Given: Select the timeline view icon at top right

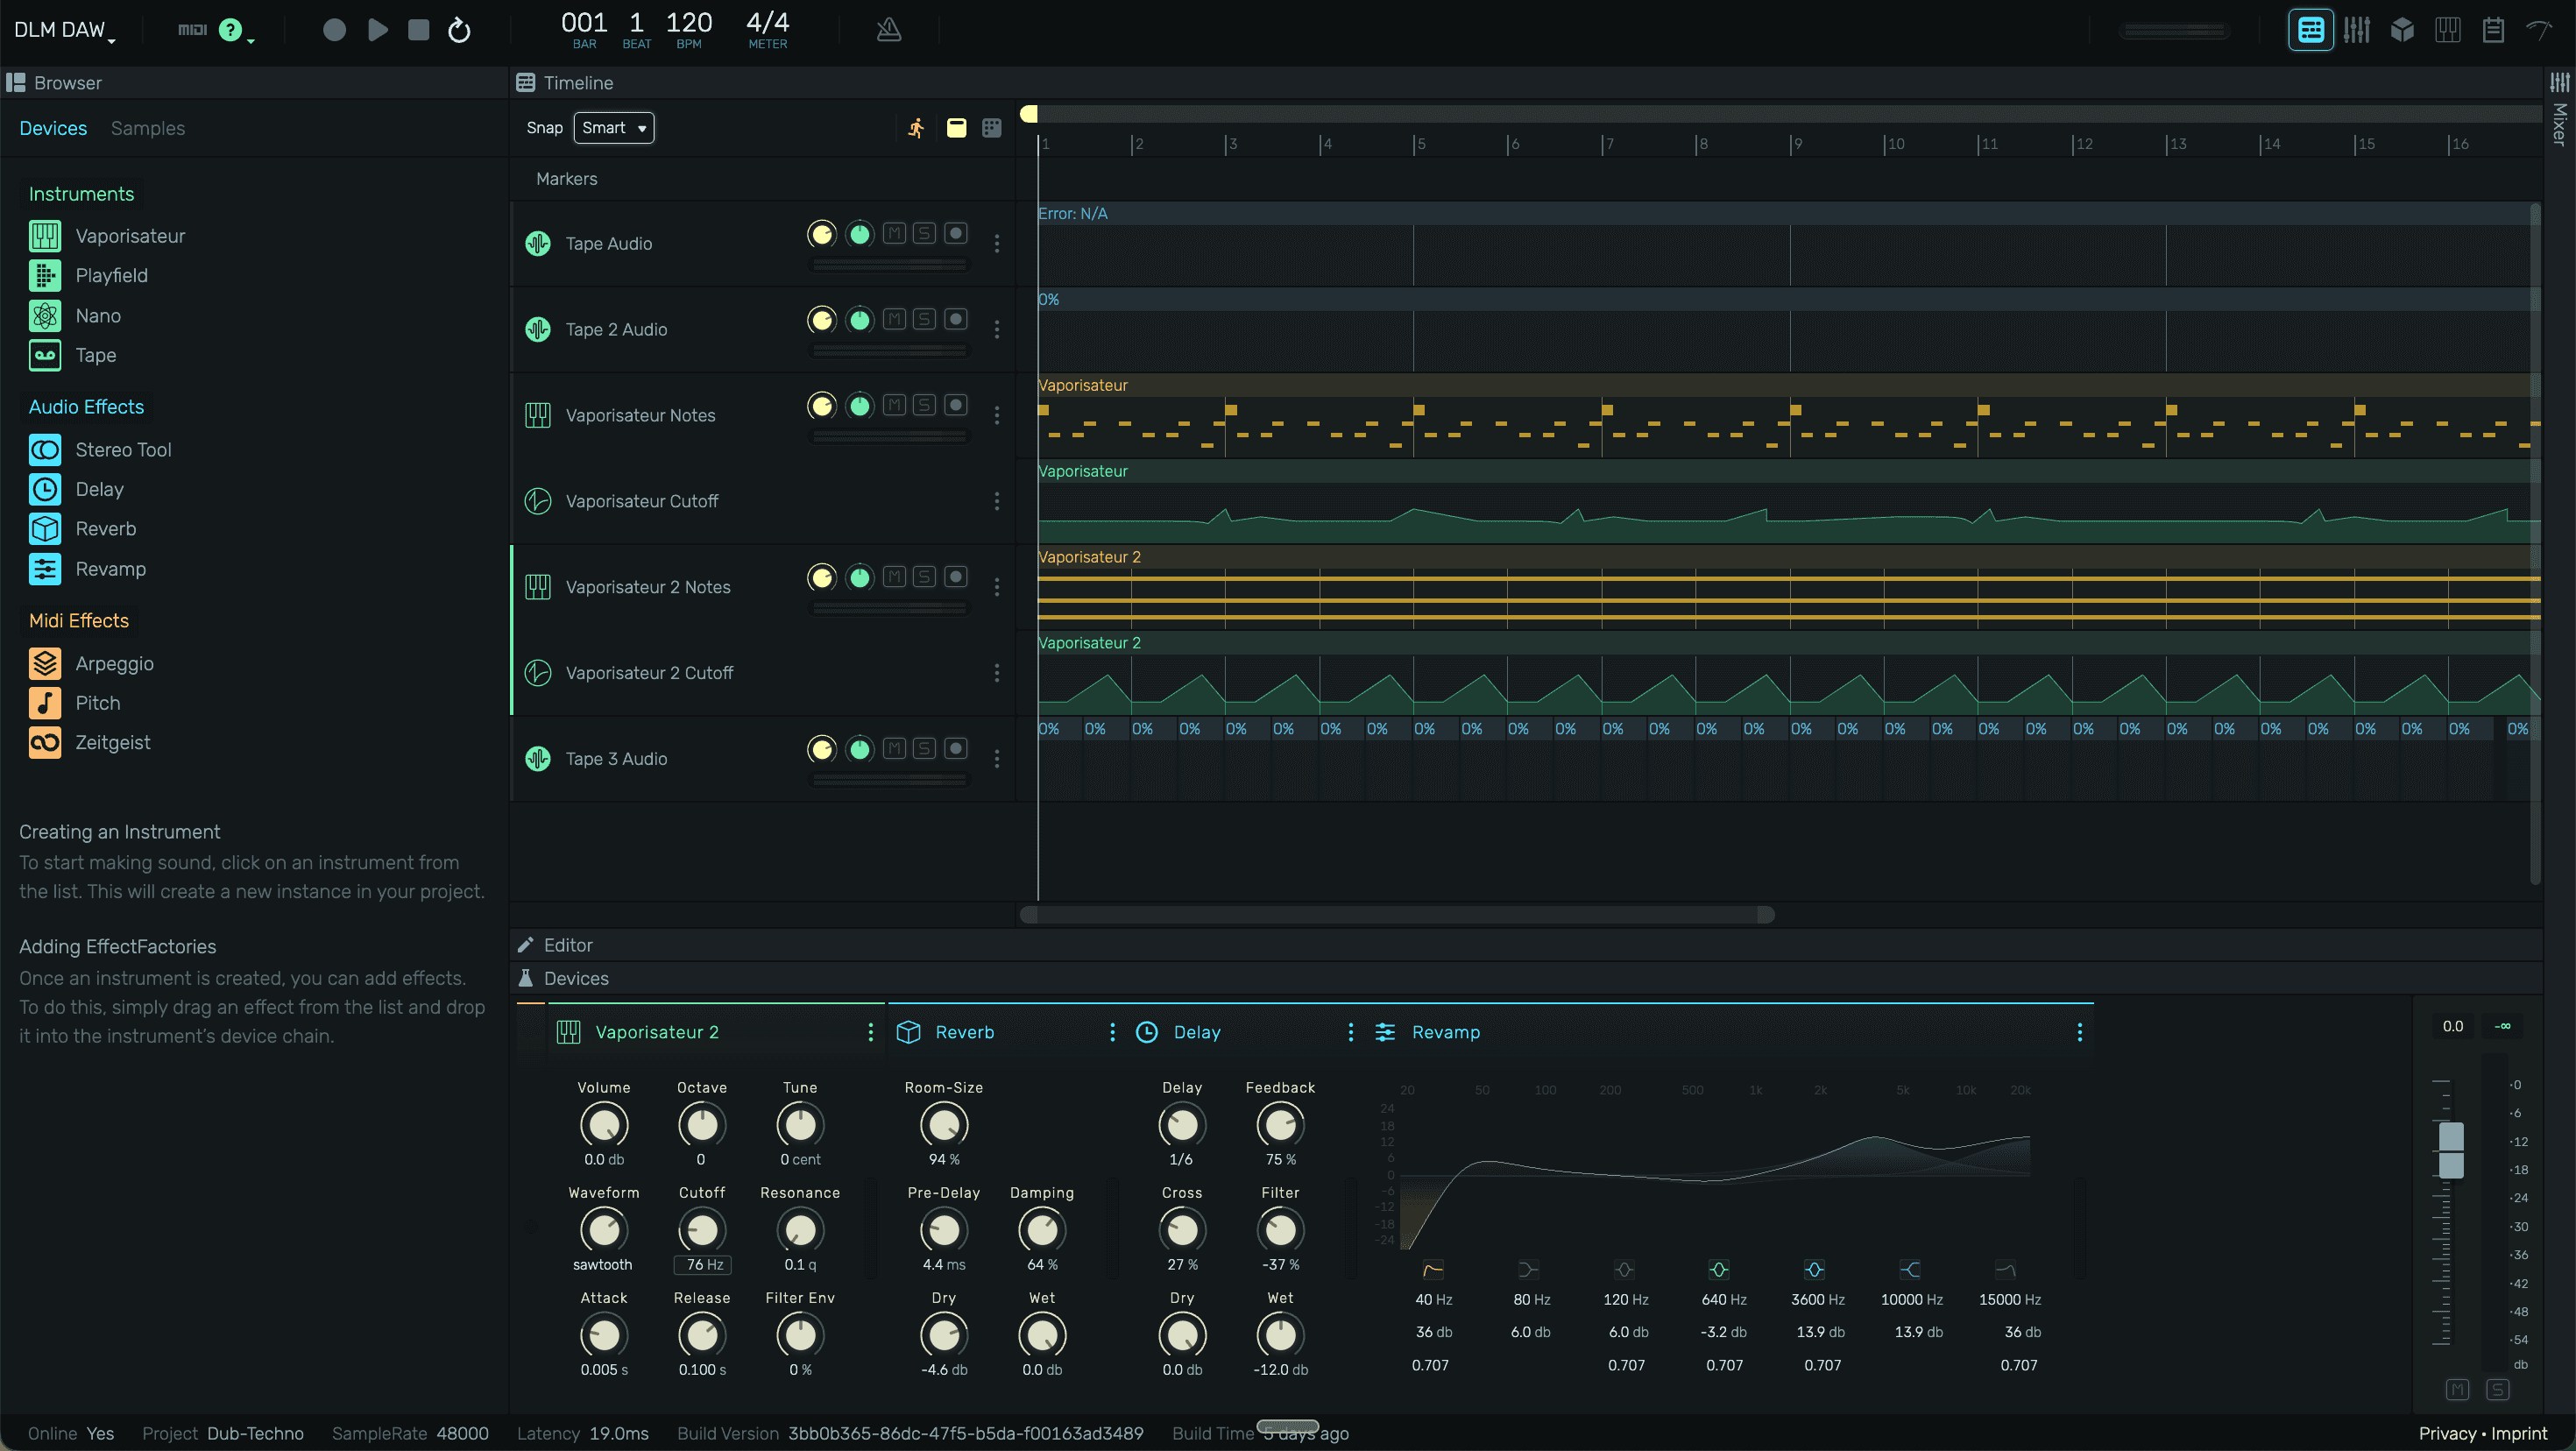Looking at the screenshot, I should tap(2311, 30).
